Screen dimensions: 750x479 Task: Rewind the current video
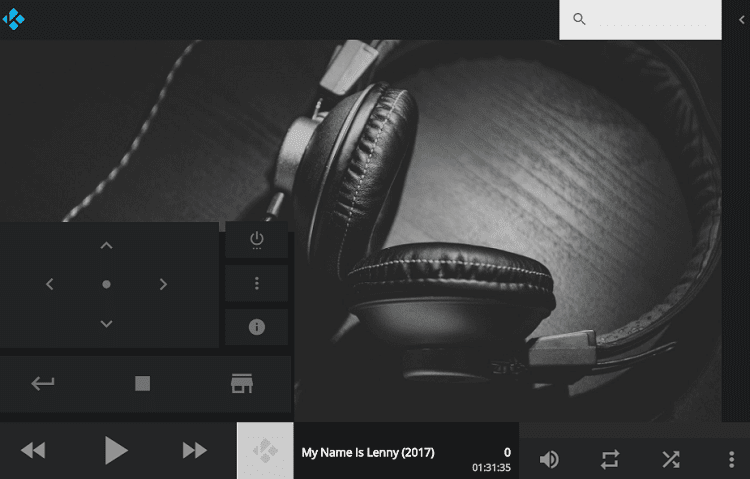tap(33, 451)
